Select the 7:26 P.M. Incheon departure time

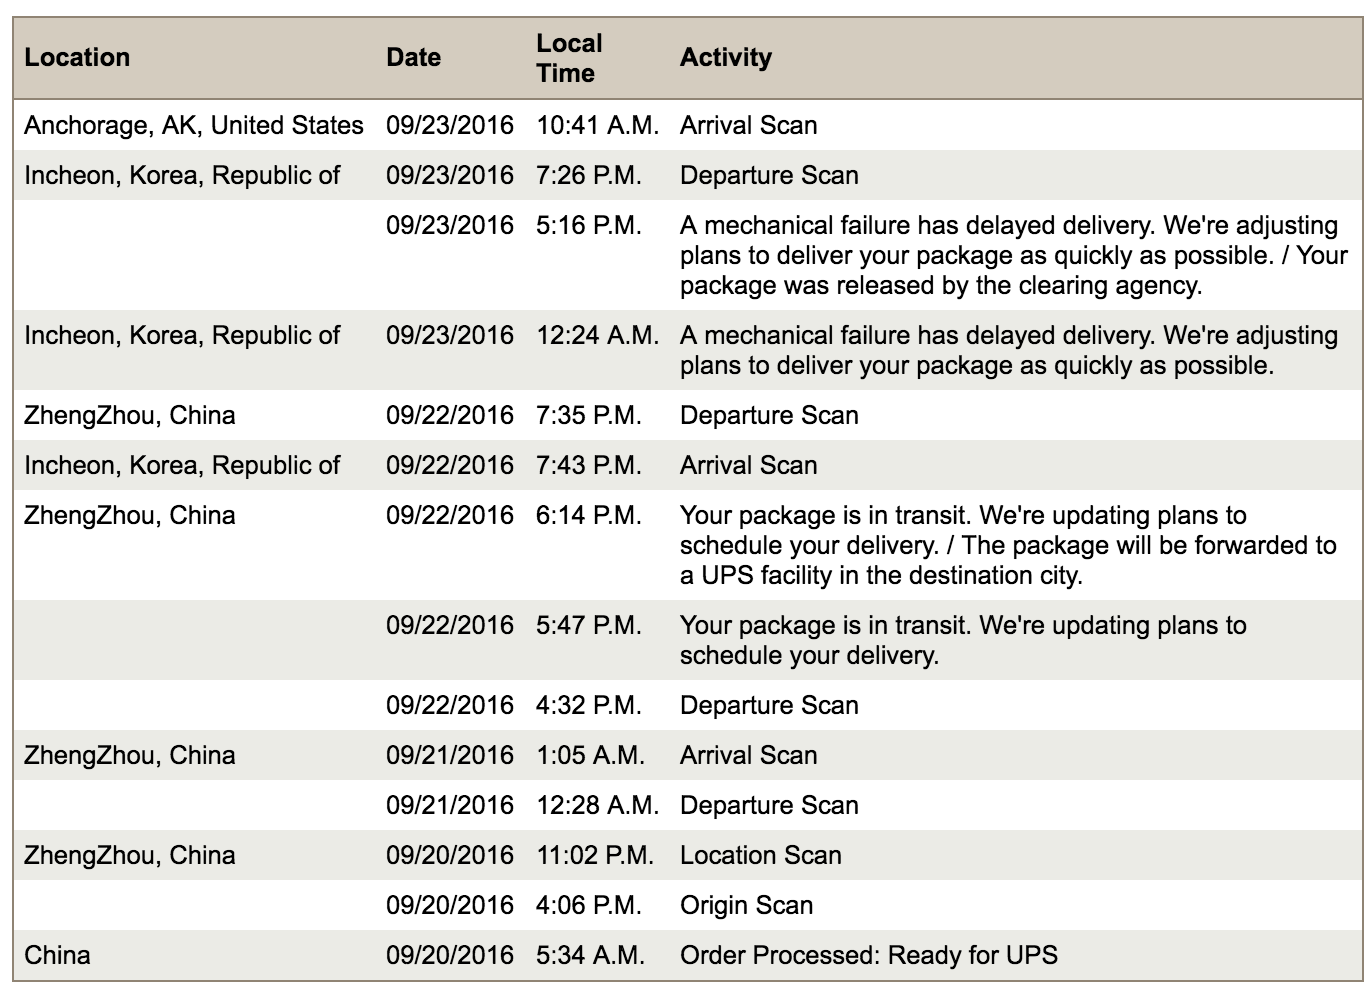tap(589, 175)
